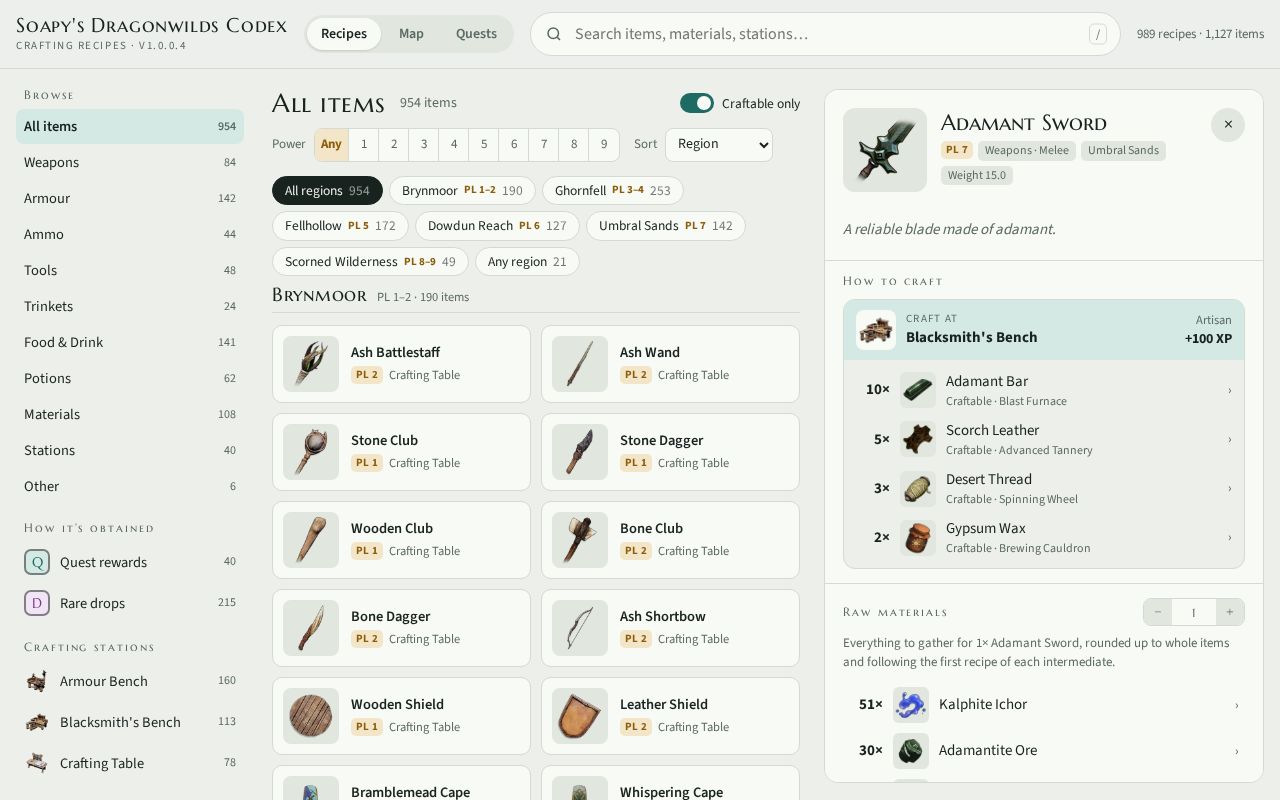
Task: Click the Bone Club item icon
Action: coord(580,540)
